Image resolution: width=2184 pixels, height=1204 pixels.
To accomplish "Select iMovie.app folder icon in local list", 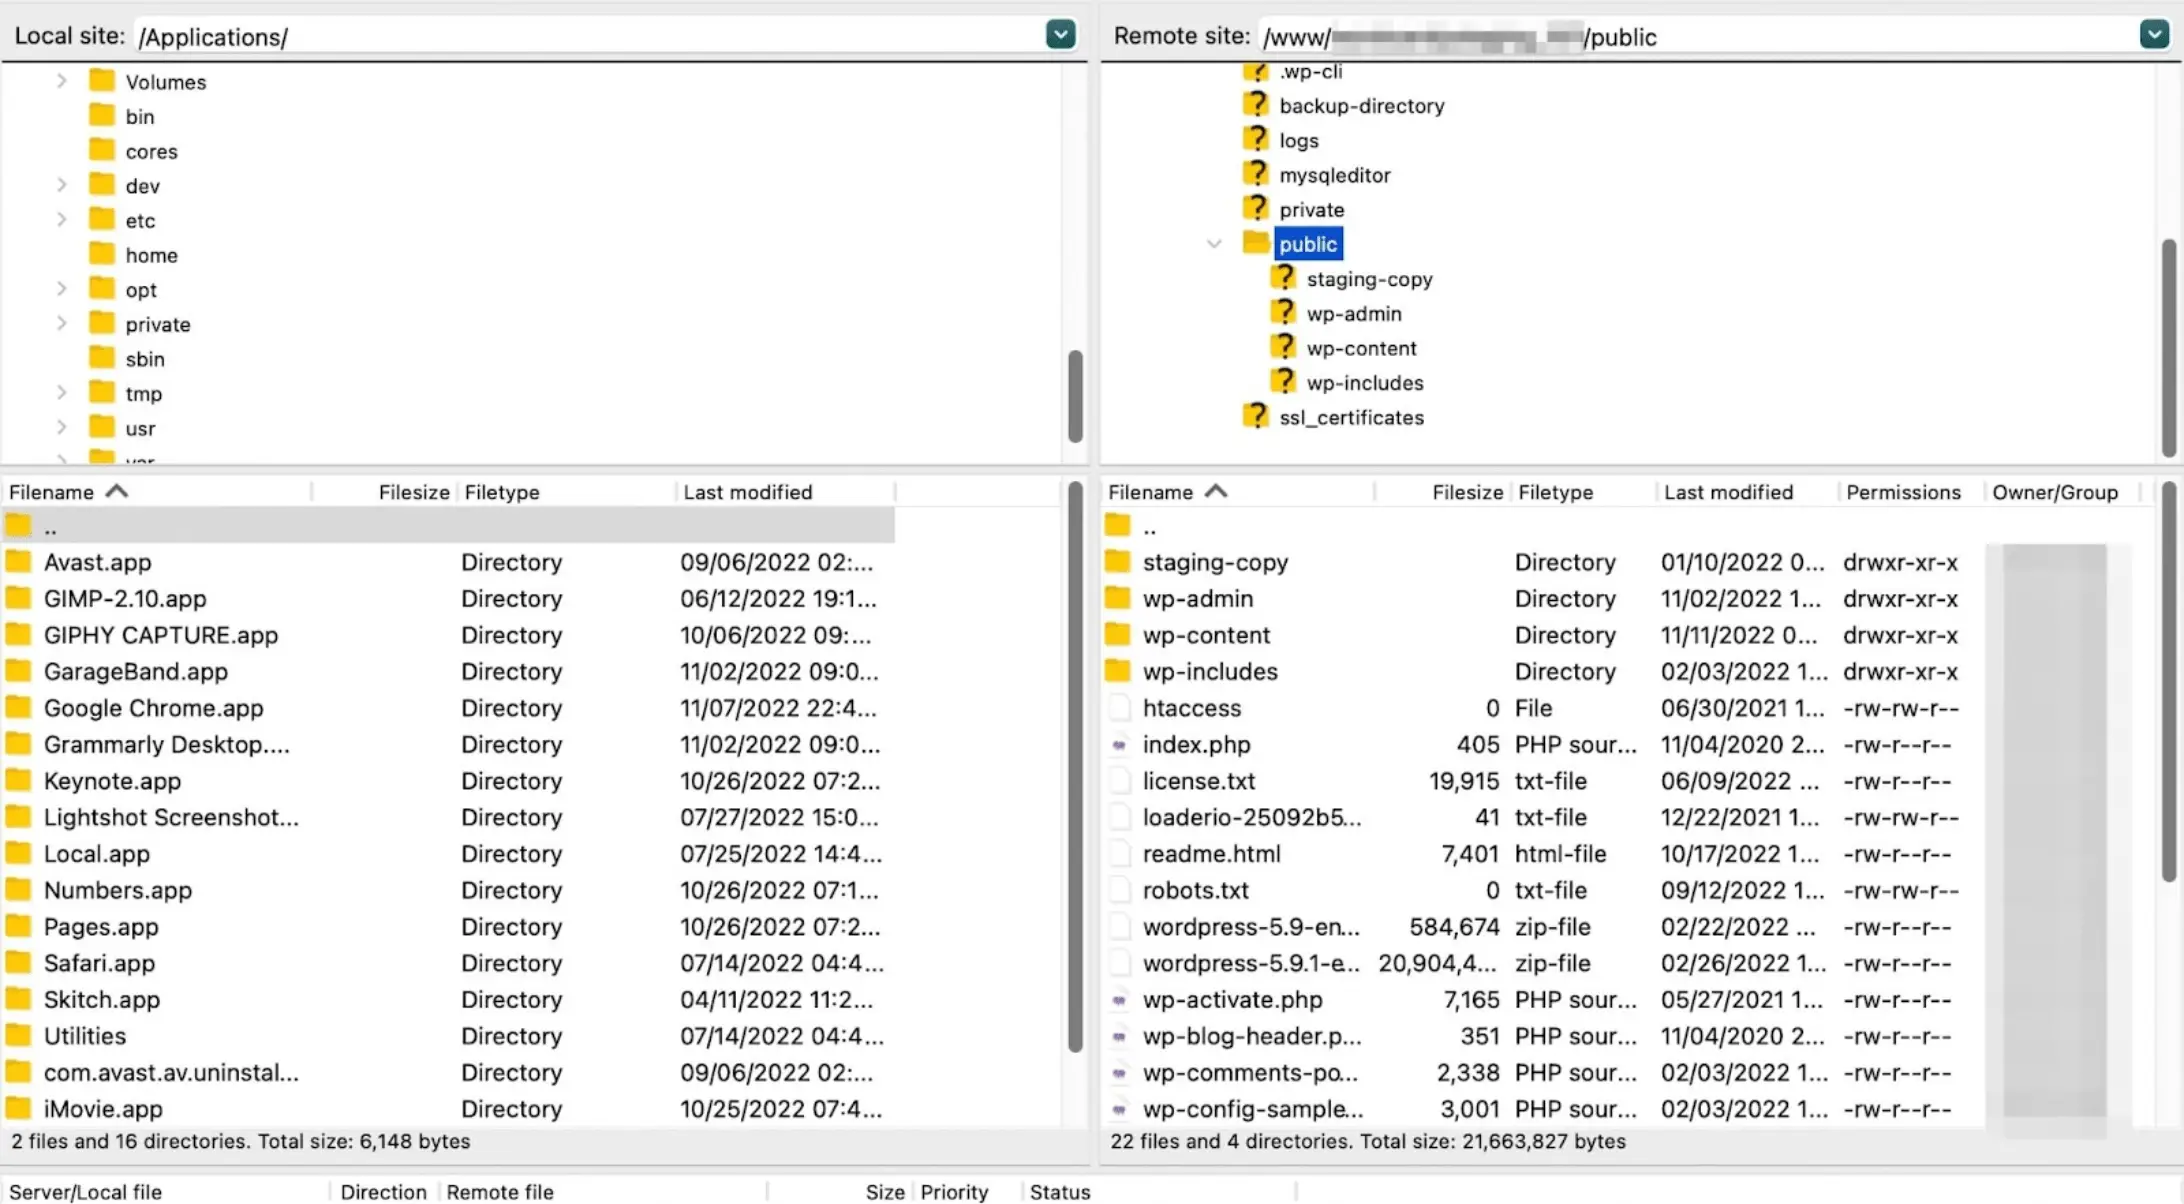I will pyautogui.click(x=18, y=1108).
